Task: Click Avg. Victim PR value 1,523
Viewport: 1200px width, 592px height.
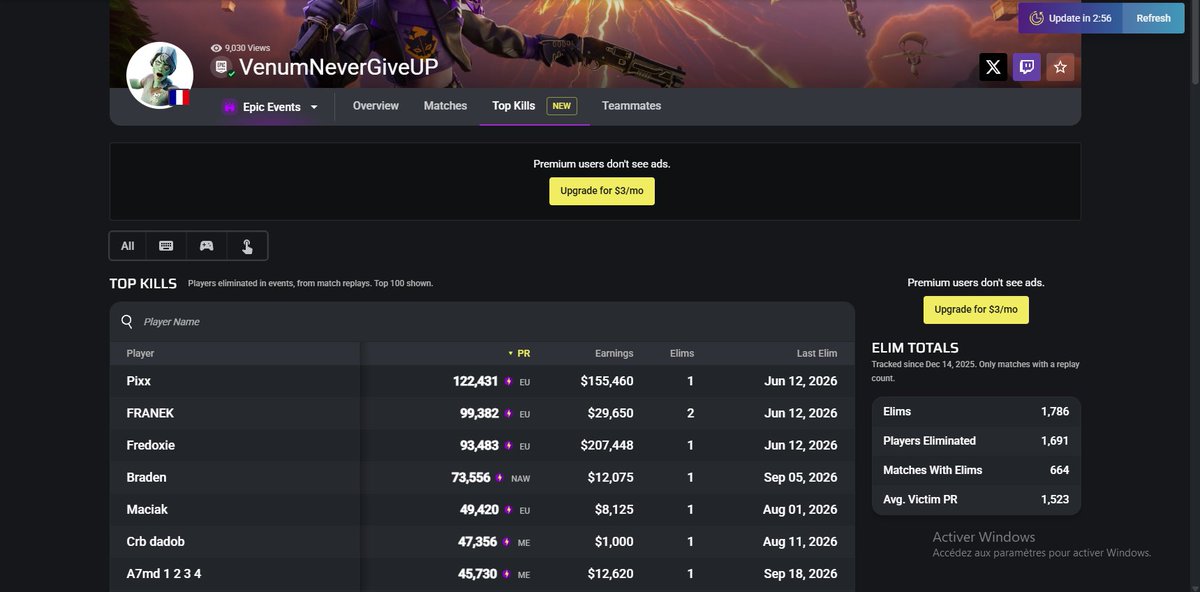Action: coord(1055,499)
